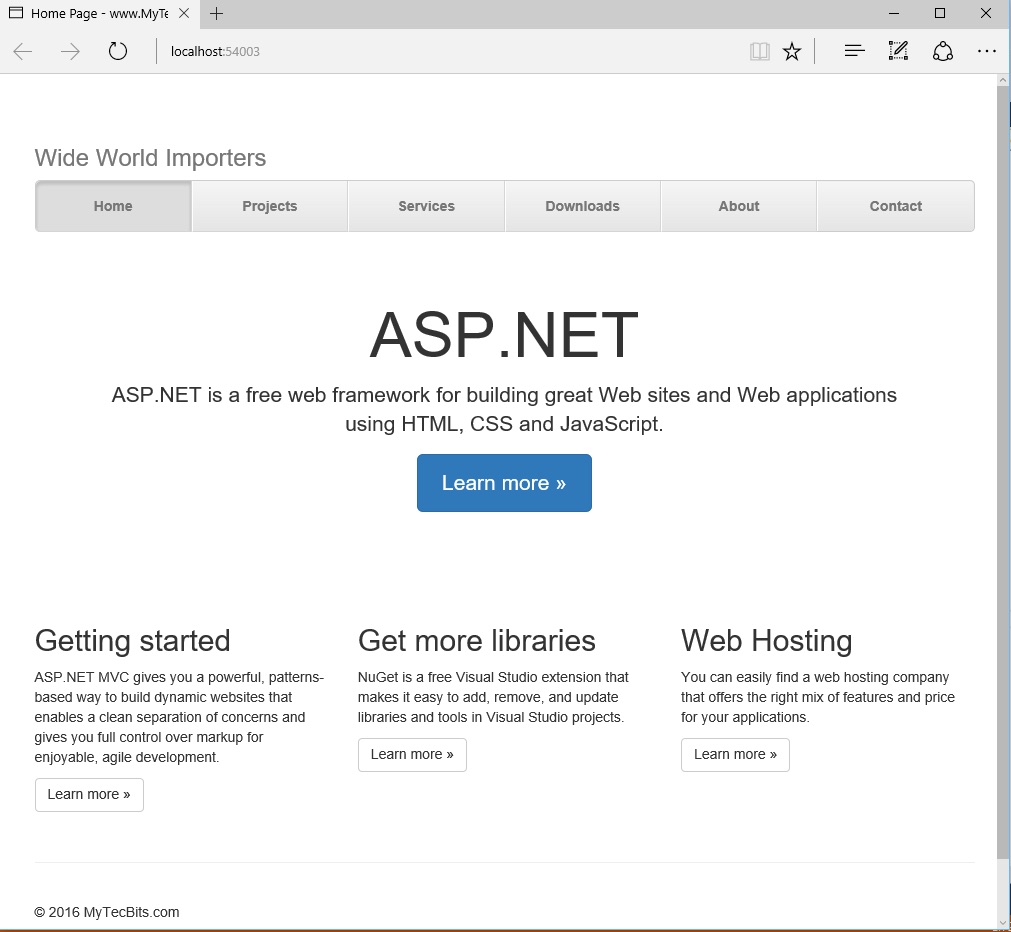Open the Services navigation item
This screenshot has height=932, width=1011.
click(426, 206)
